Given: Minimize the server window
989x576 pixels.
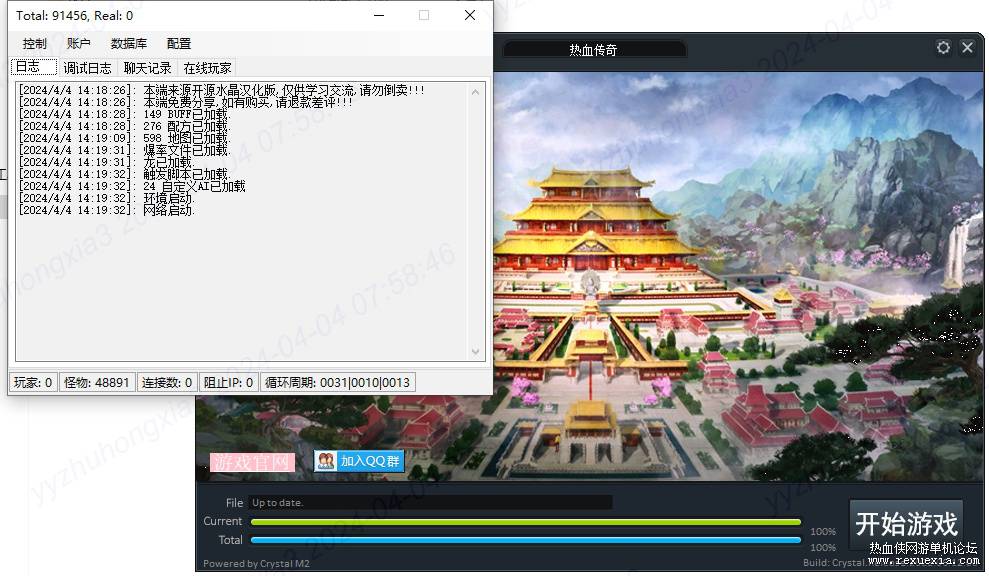Looking at the screenshot, I should pyautogui.click(x=379, y=15).
